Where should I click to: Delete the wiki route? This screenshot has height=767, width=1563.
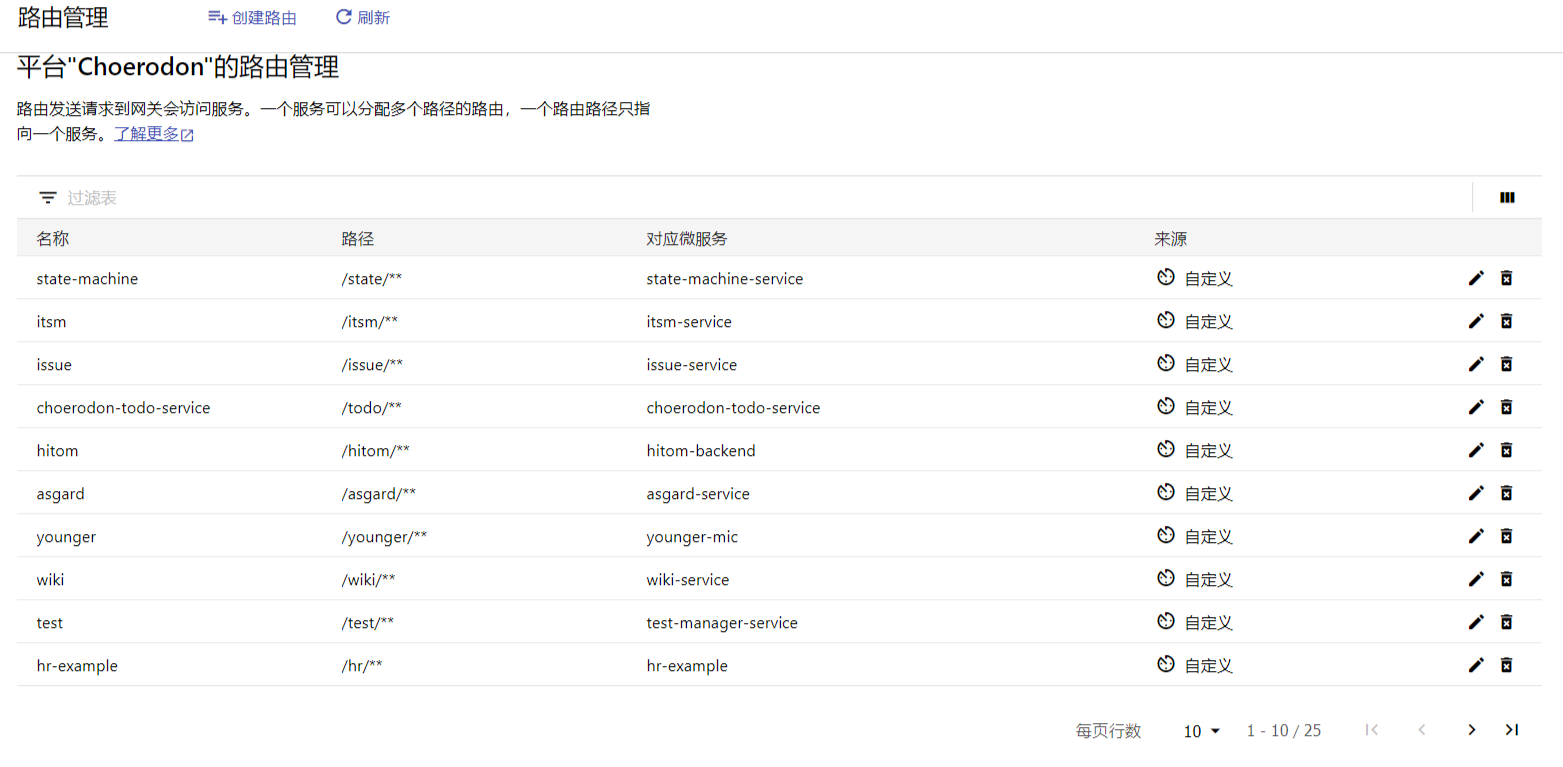click(x=1506, y=579)
